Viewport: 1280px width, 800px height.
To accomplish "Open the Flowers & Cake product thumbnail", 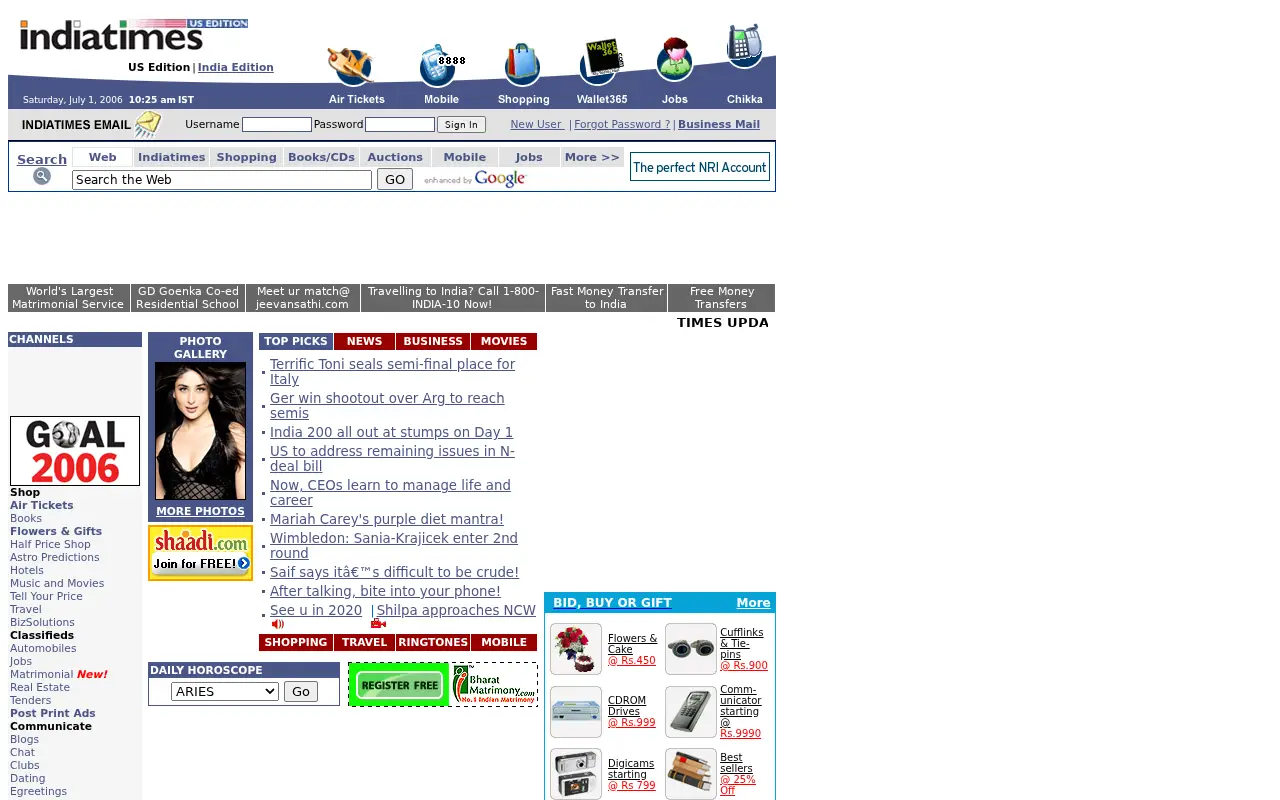I will coord(576,649).
